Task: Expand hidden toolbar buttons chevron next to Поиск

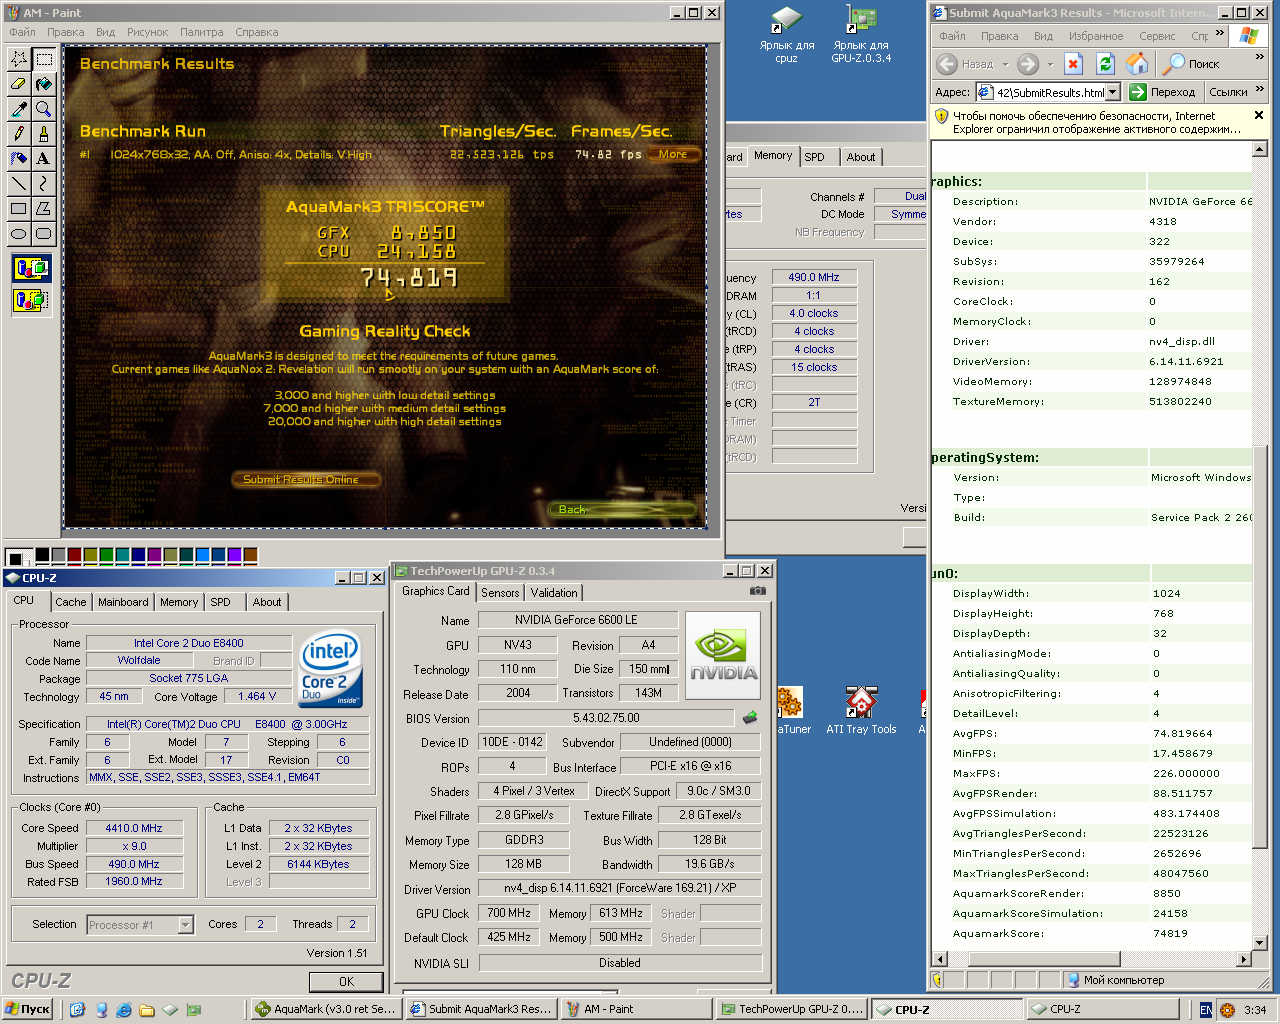Action: point(1259,58)
